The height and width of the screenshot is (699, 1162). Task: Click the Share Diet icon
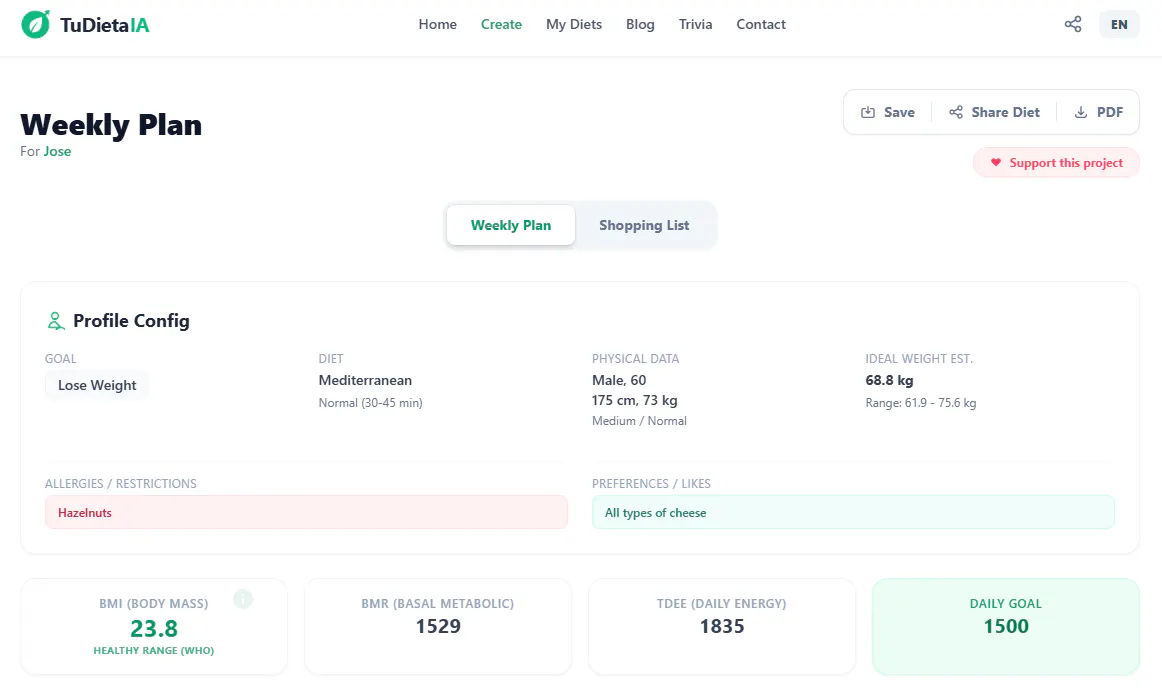[x=956, y=112]
